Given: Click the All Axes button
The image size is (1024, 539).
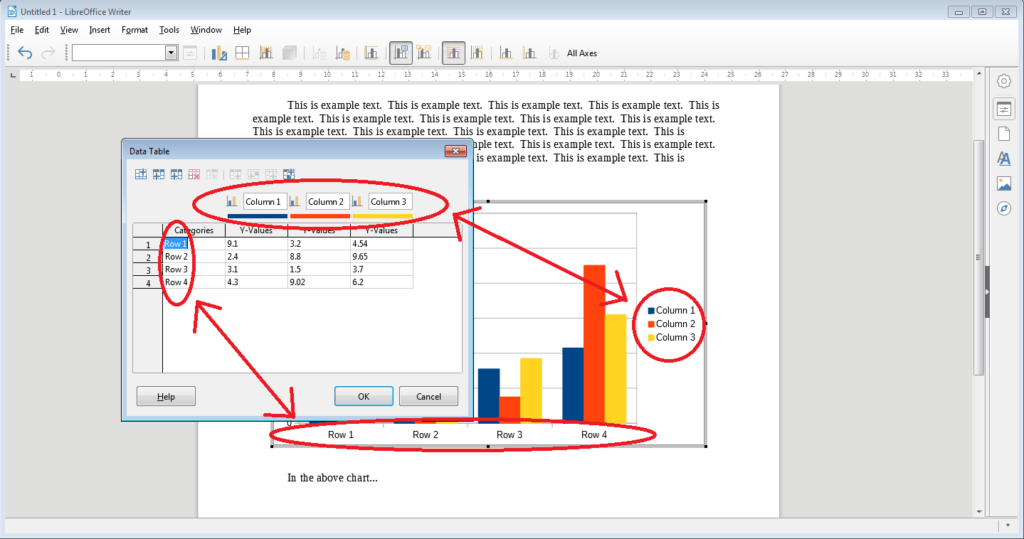Looking at the screenshot, I should click(x=582, y=53).
